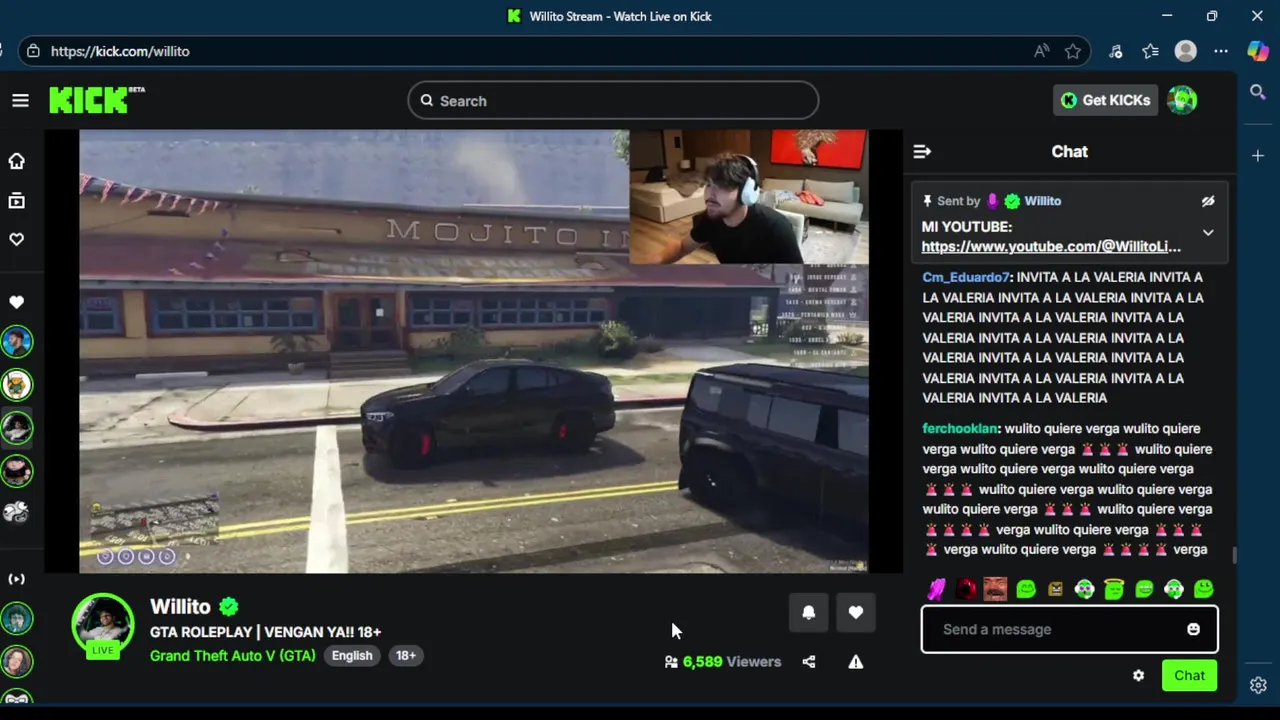This screenshot has height=720, width=1280.
Task: Click Willito name in pinned message
Action: click(1042, 201)
